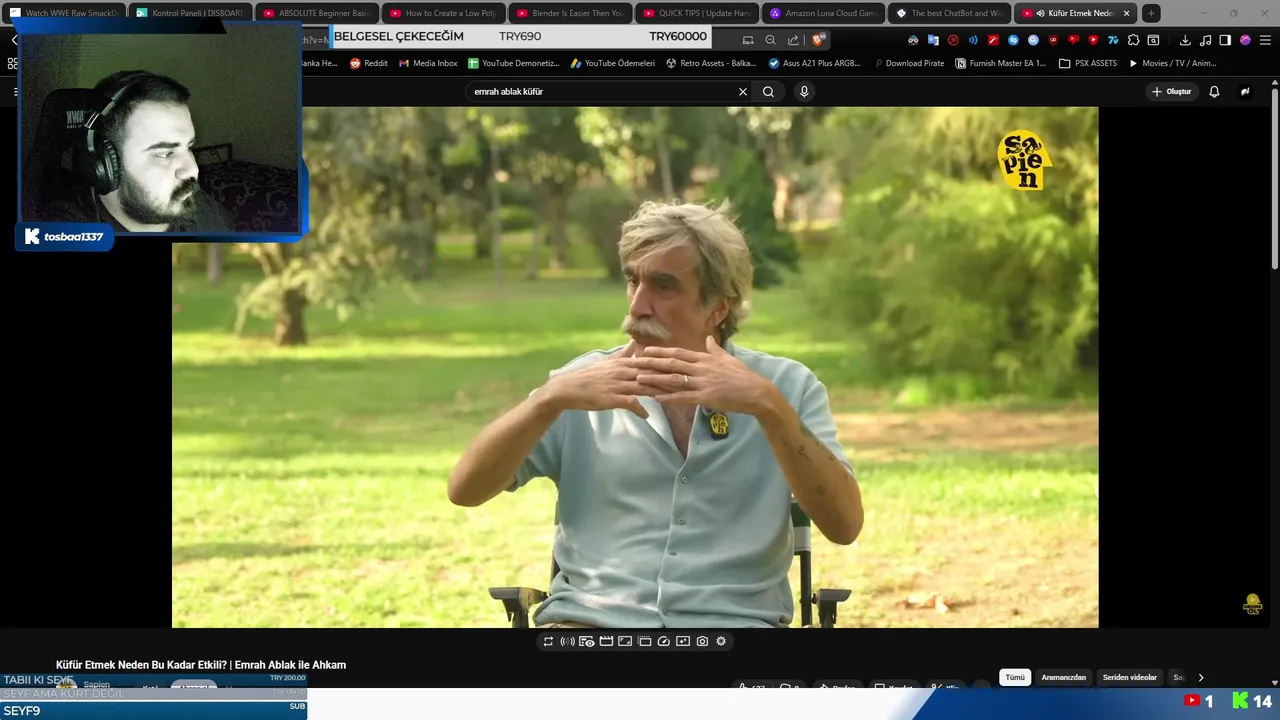
Task: Open the gear settings icon under video
Action: [x=721, y=641]
